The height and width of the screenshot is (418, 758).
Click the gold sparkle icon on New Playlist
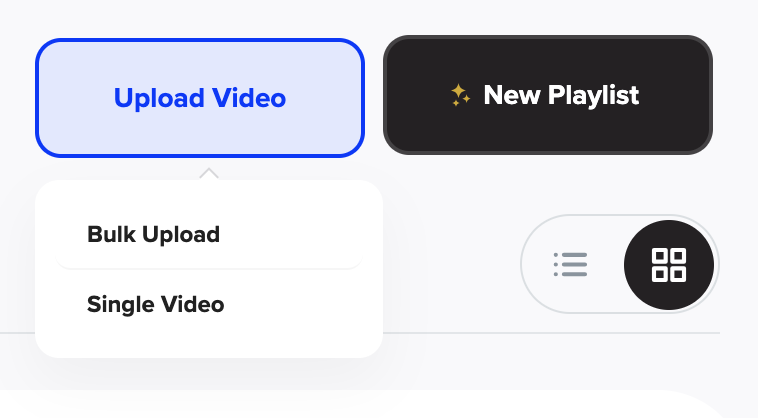[x=460, y=95]
